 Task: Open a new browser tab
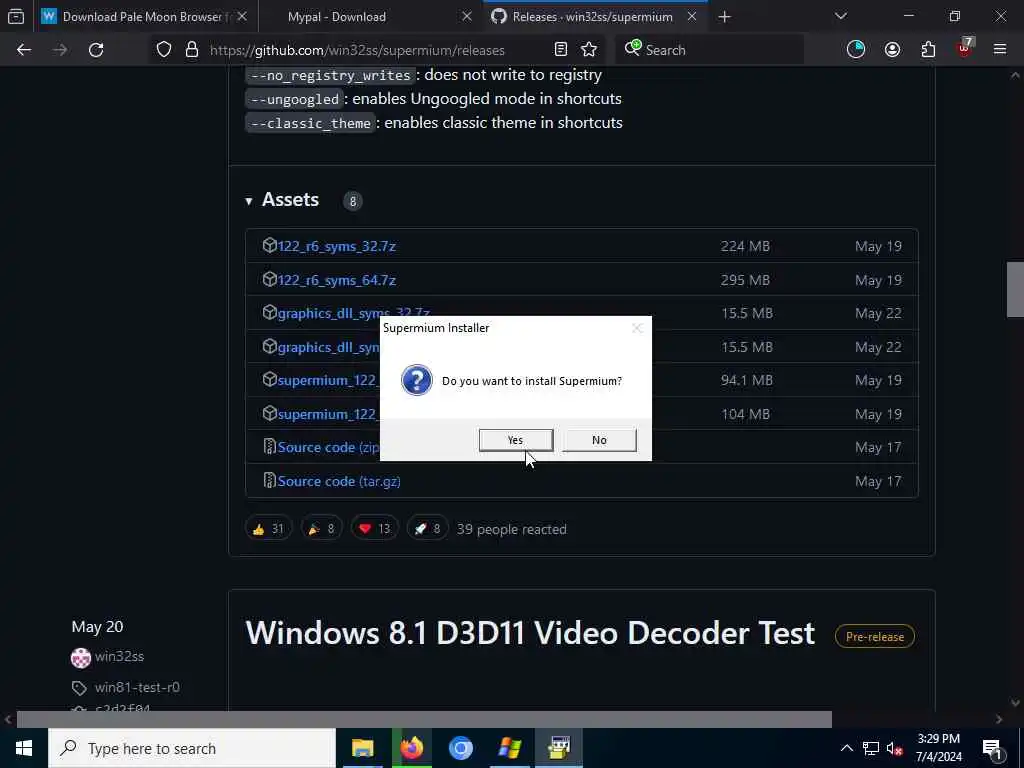pyautogui.click(x=724, y=17)
